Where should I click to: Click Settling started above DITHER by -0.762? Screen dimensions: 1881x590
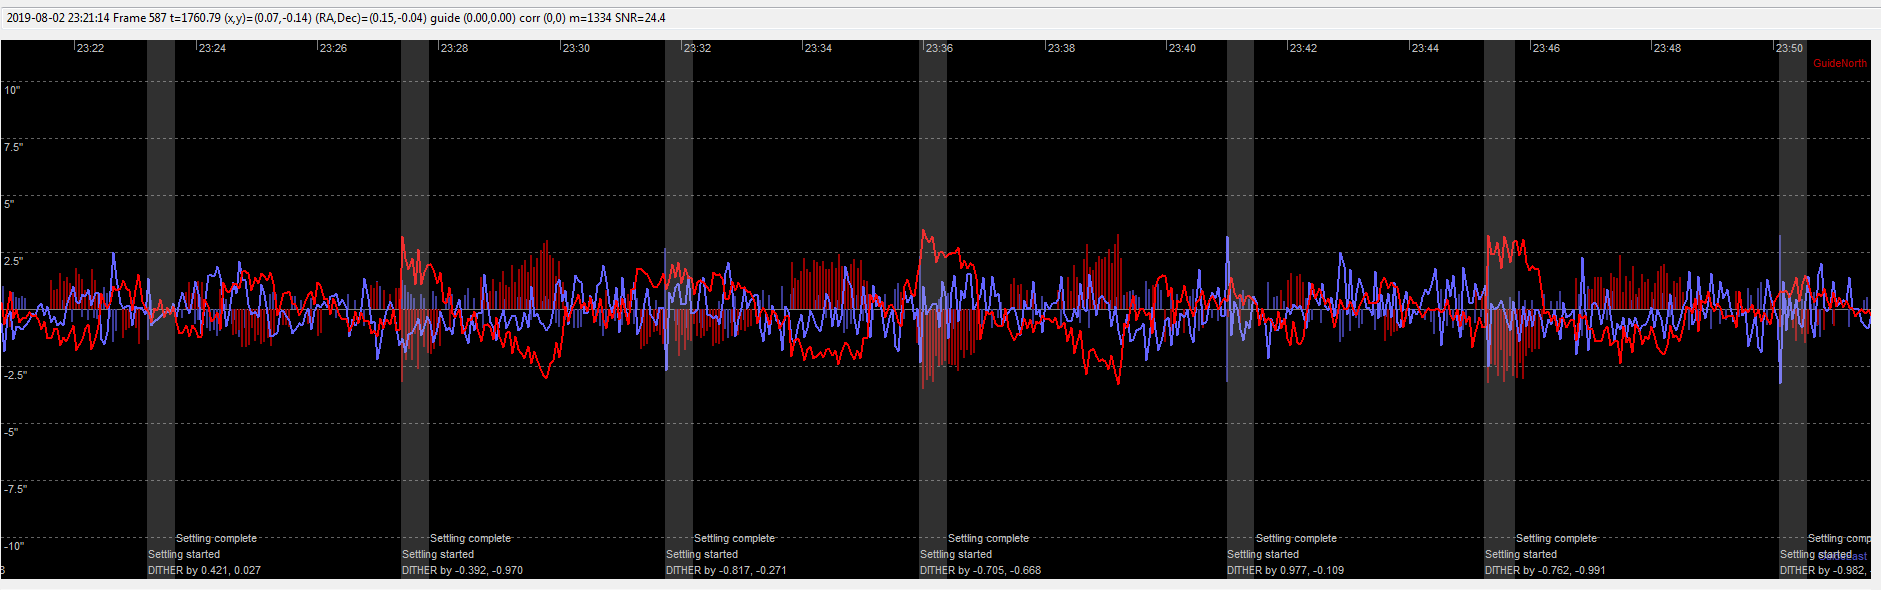[x=1521, y=554]
